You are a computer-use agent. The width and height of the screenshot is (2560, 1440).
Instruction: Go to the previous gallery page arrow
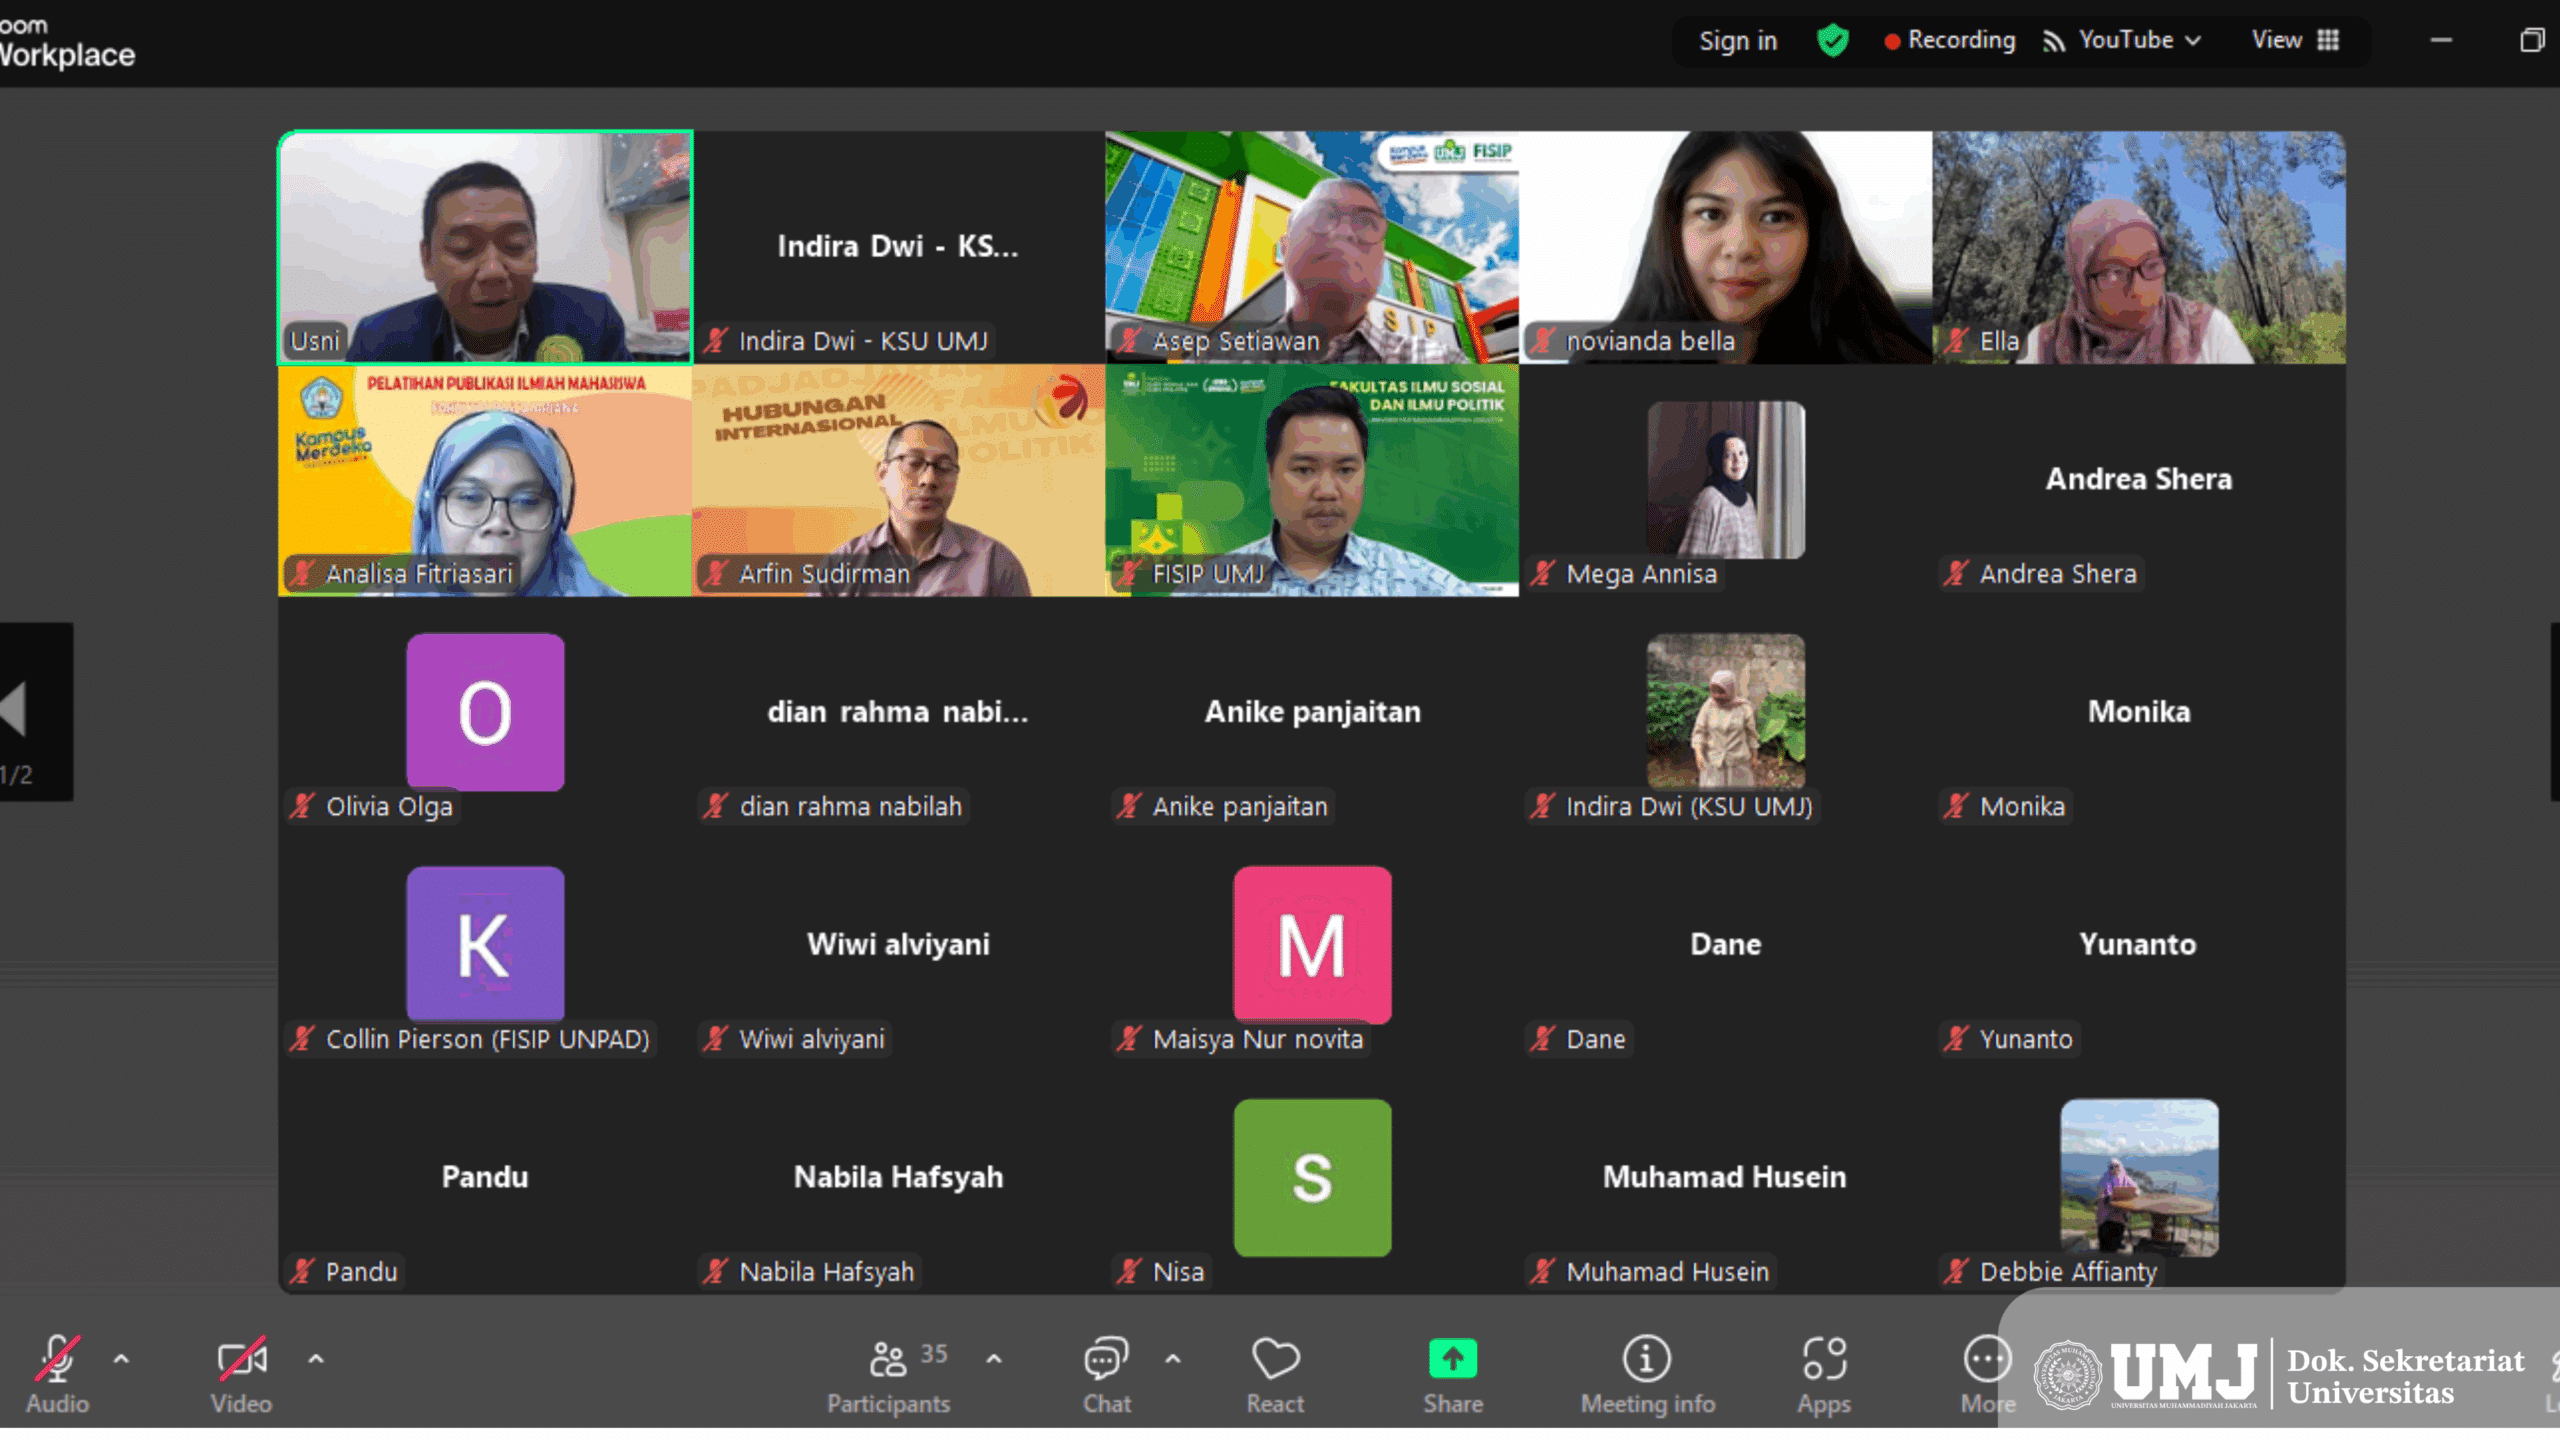pyautogui.click(x=14, y=709)
